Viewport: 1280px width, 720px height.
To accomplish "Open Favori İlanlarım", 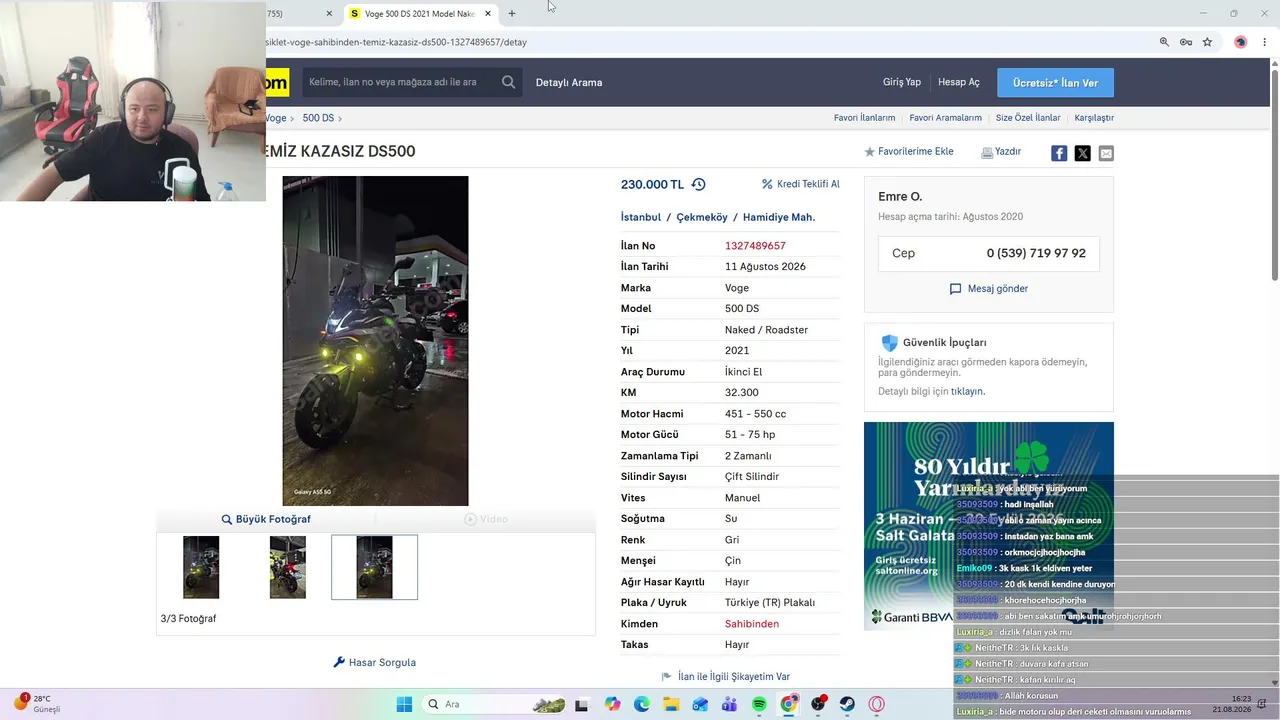I will point(864,118).
